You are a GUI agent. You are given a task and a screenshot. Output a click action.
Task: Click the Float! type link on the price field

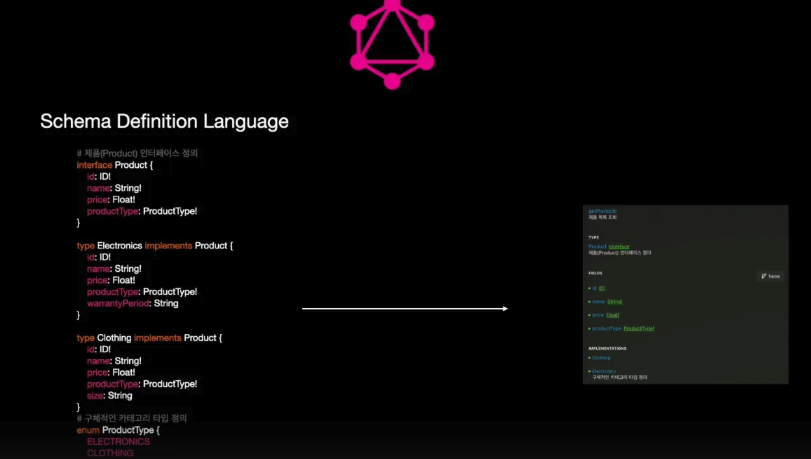[612, 315]
